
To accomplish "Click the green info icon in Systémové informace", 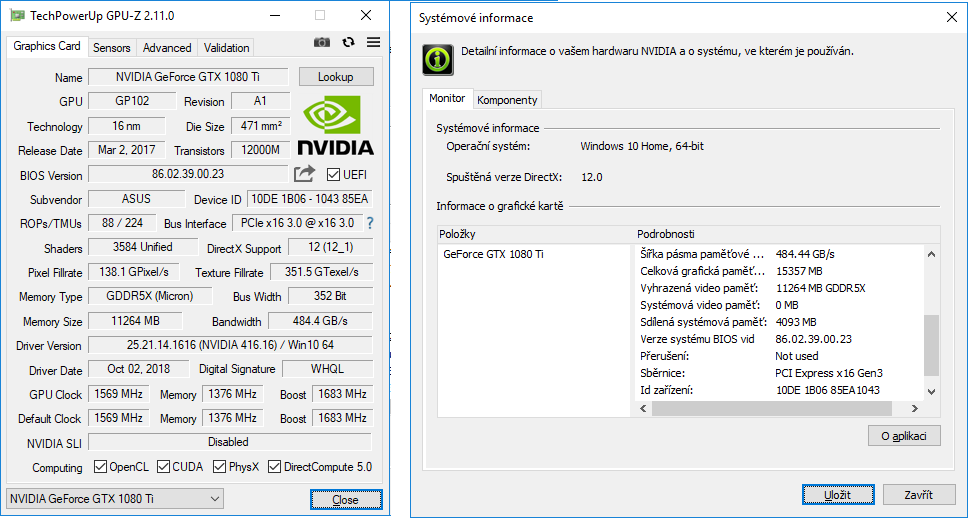I will (437, 58).
